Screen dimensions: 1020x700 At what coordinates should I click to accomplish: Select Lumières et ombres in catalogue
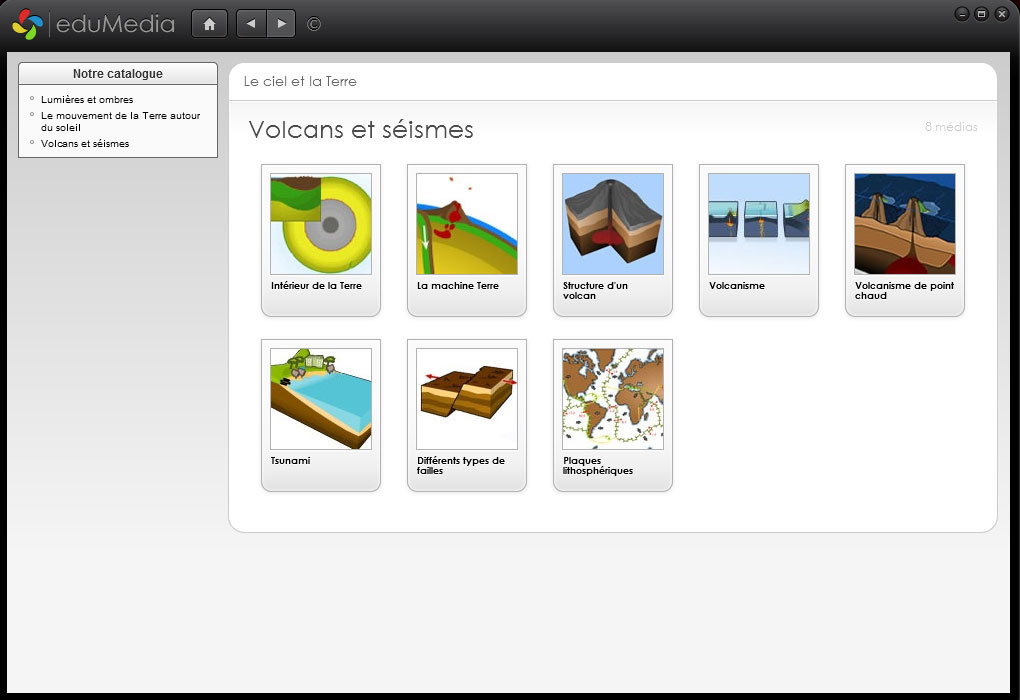pos(87,100)
